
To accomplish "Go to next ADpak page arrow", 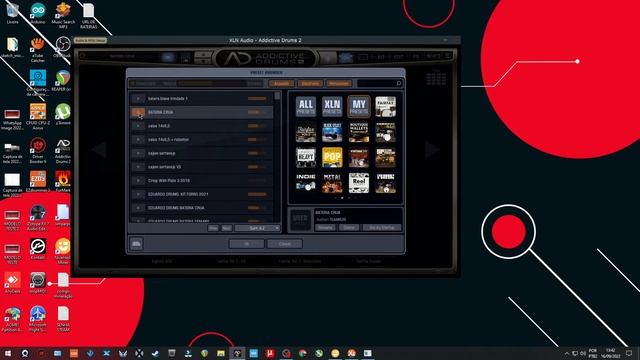I will 432,149.
